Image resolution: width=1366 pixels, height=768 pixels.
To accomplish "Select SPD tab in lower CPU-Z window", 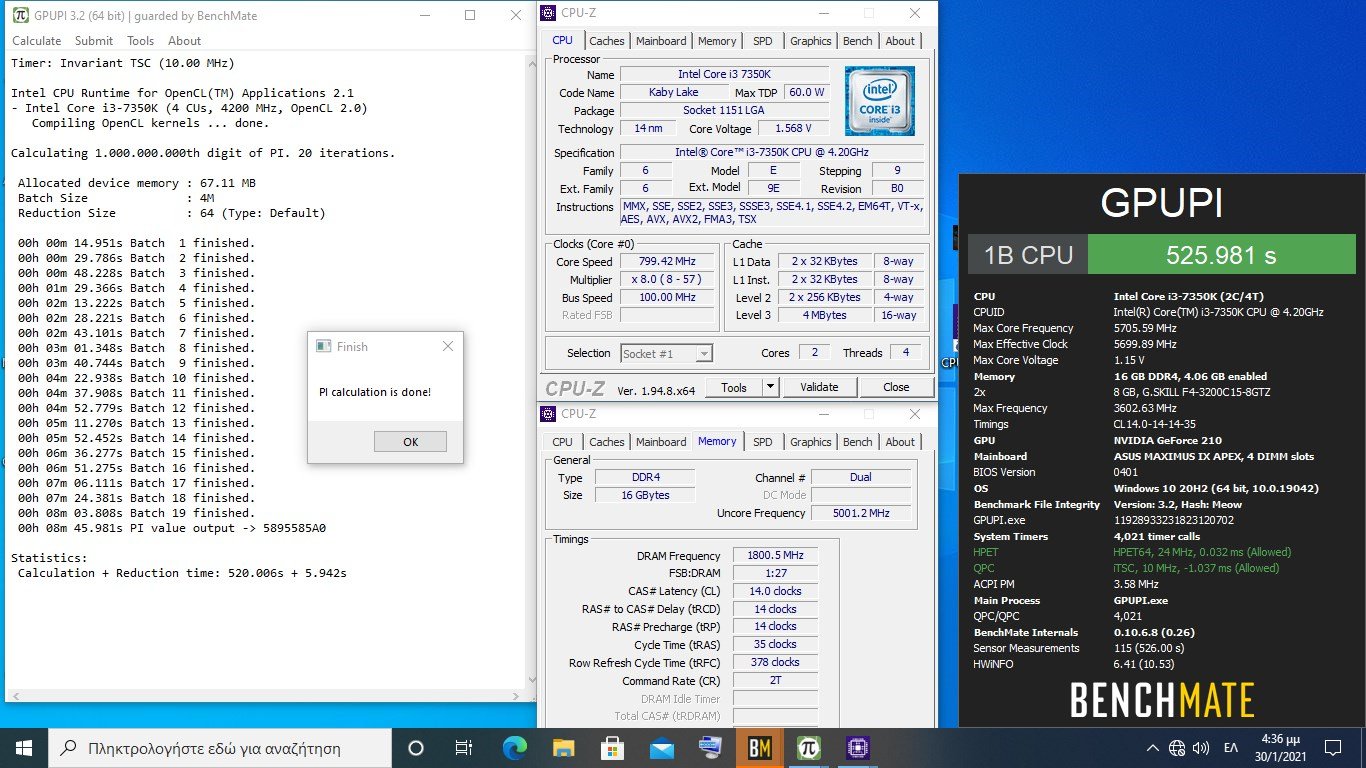I will [x=762, y=442].
